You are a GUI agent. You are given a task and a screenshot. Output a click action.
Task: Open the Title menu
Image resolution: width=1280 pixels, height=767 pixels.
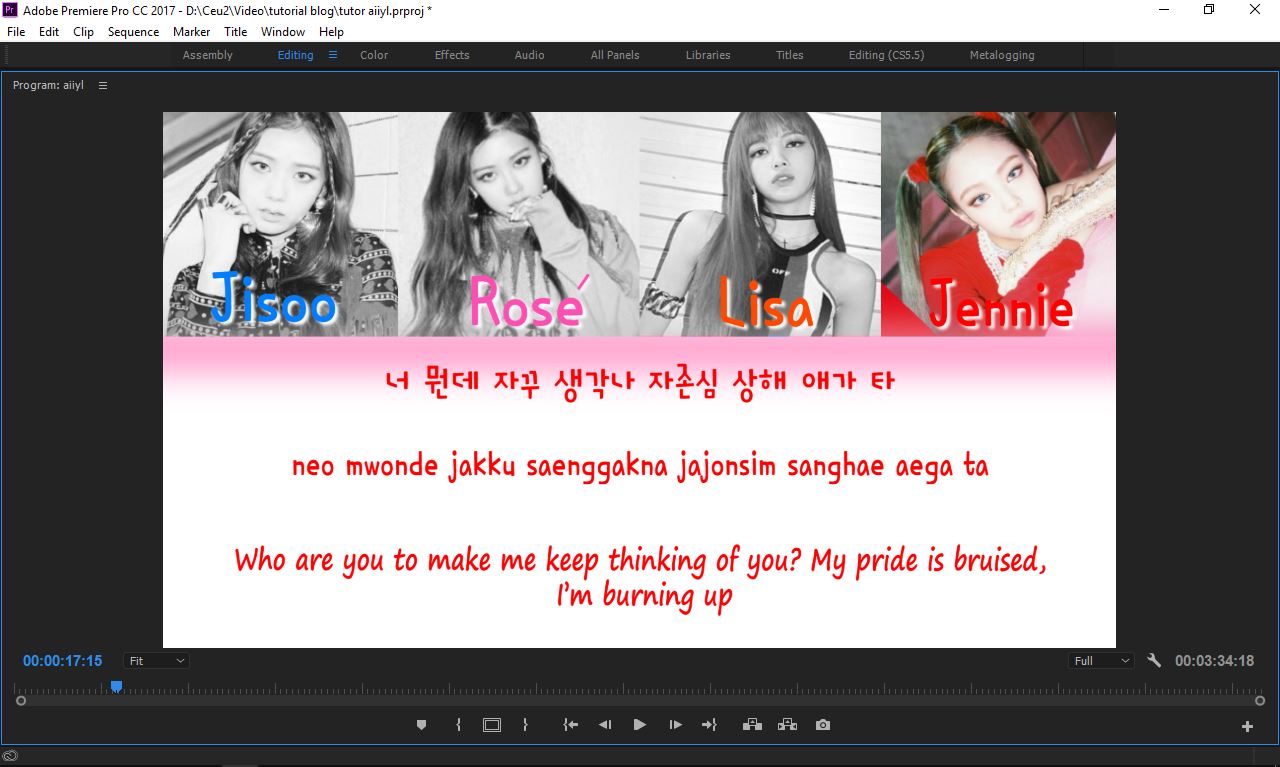pos(236,32)
